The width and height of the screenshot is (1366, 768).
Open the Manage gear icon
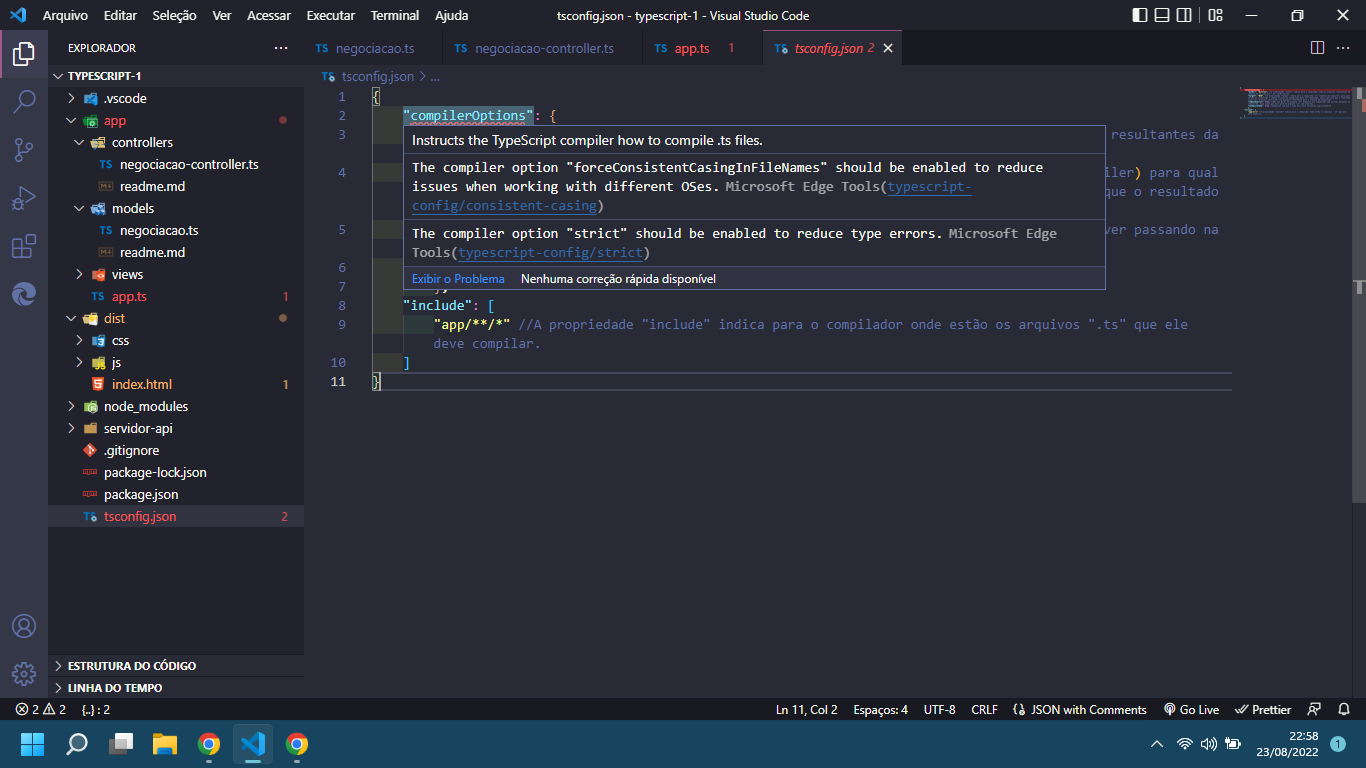tap(24, 674)
